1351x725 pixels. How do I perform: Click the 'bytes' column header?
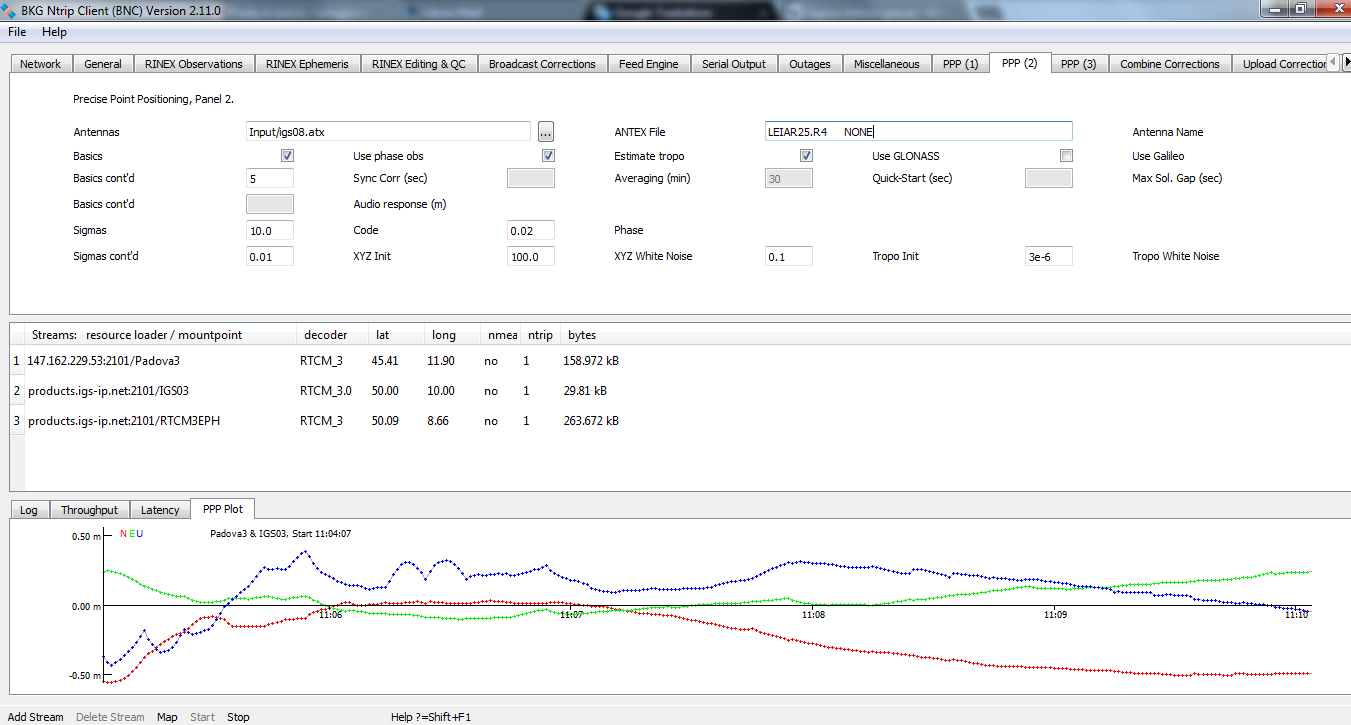tap(582, 335)
